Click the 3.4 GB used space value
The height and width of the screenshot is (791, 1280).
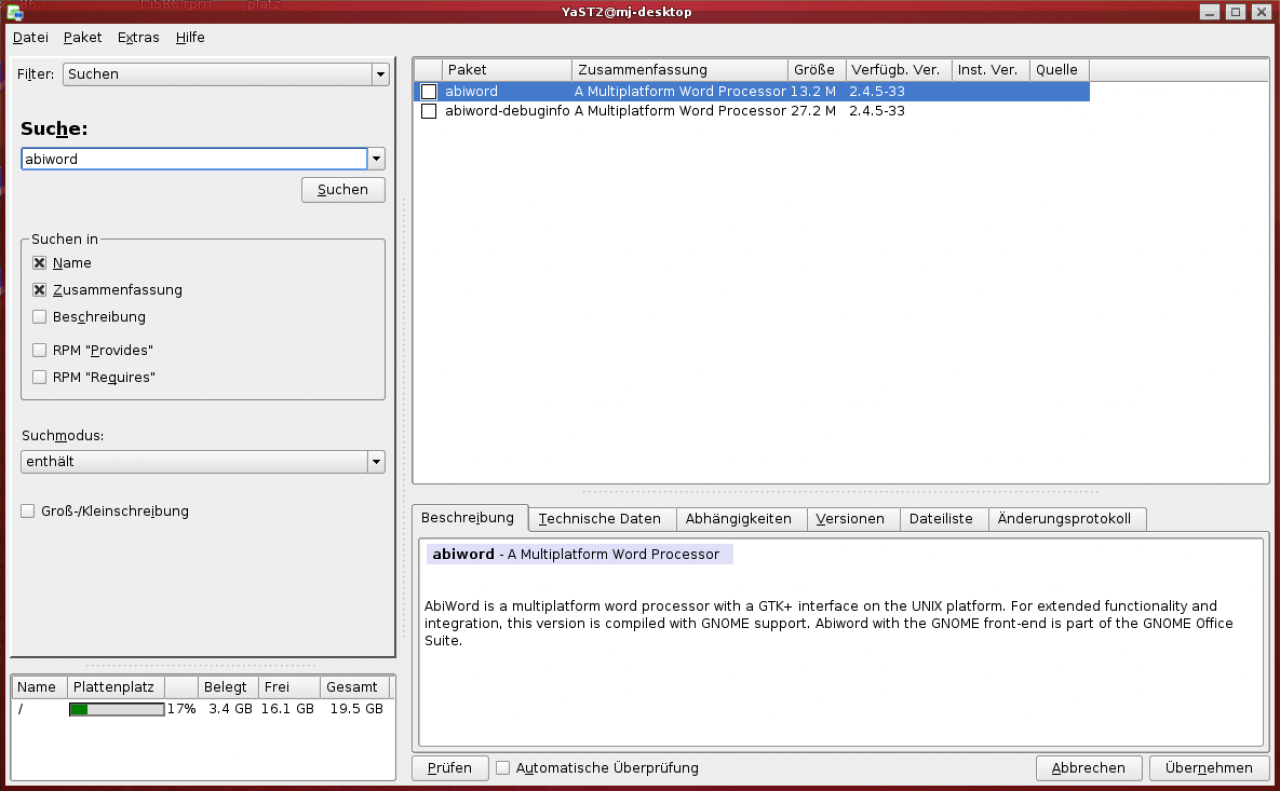coord(231,709)
